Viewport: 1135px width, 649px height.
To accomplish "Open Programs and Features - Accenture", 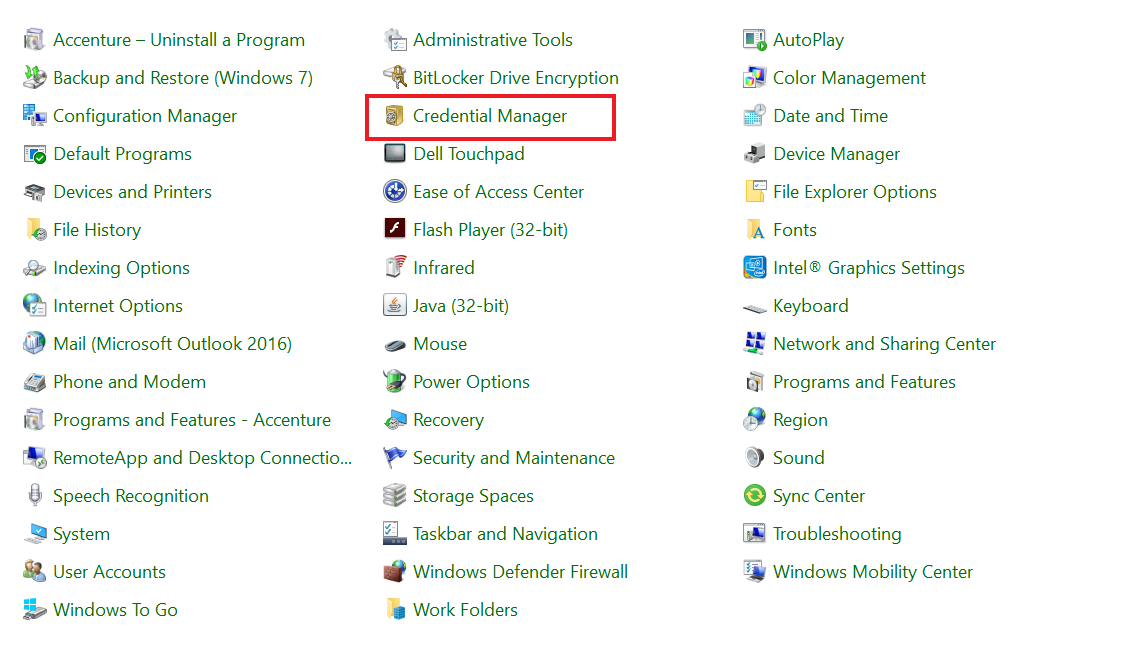I will coord(192,419).
